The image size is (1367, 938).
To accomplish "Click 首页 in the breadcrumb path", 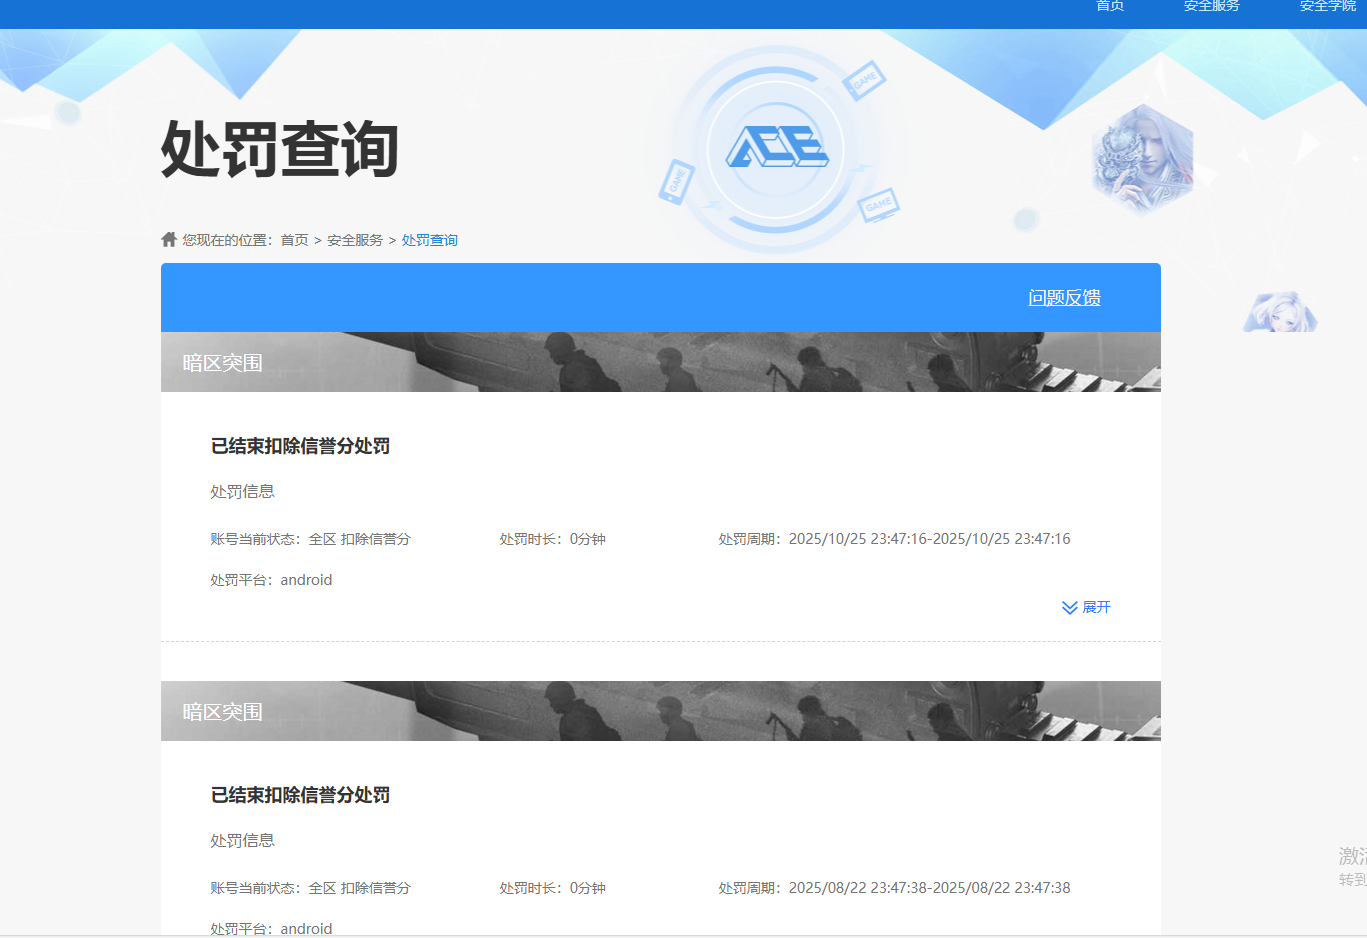I will point(295,239).
